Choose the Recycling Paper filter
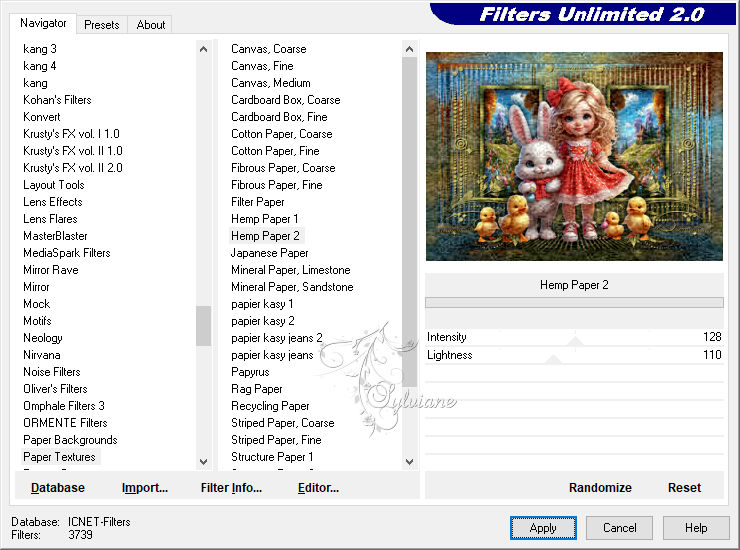 (x=270, y=406)
